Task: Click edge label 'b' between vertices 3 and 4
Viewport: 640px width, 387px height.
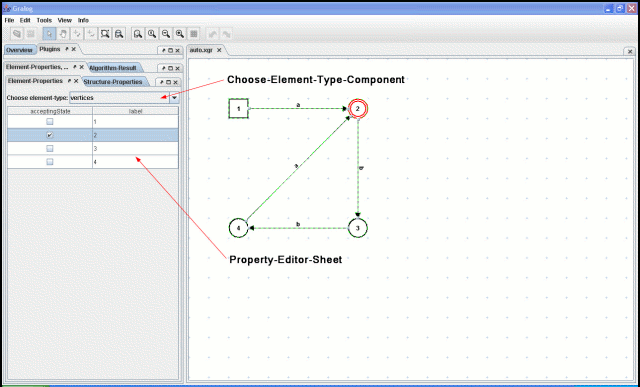Action: [298, 224]
